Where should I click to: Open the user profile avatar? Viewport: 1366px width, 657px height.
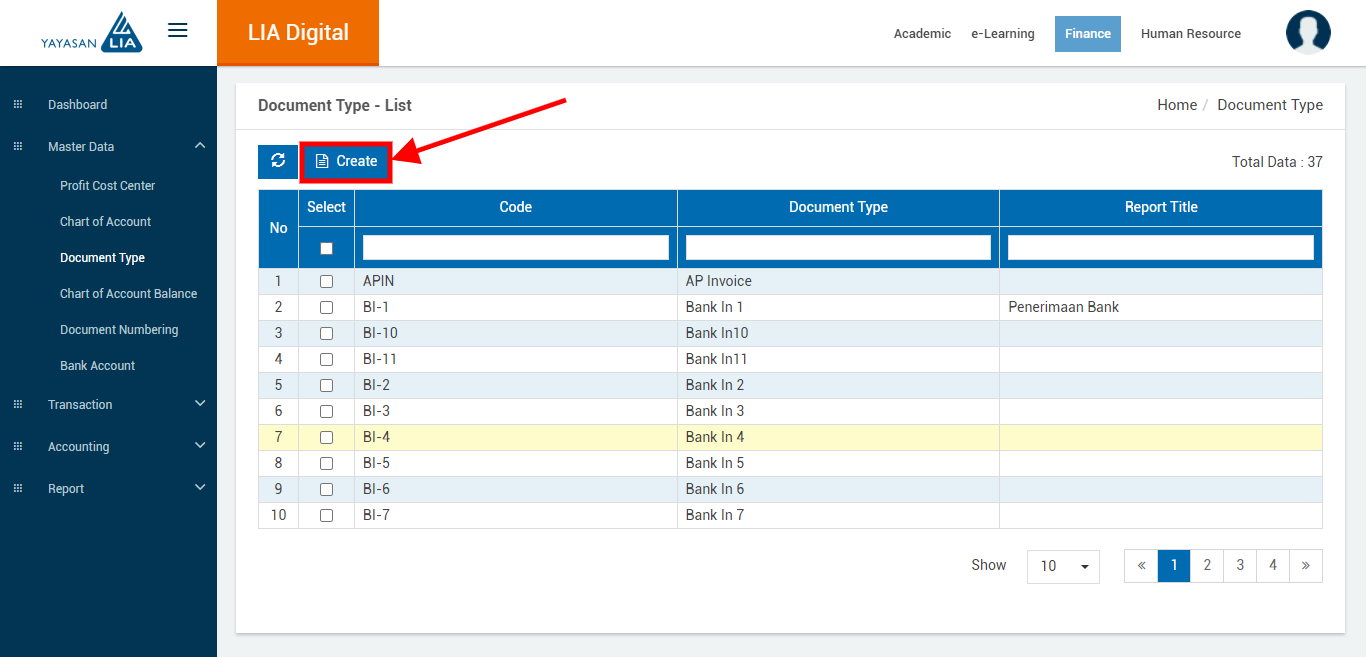(x=1308, y=33)
